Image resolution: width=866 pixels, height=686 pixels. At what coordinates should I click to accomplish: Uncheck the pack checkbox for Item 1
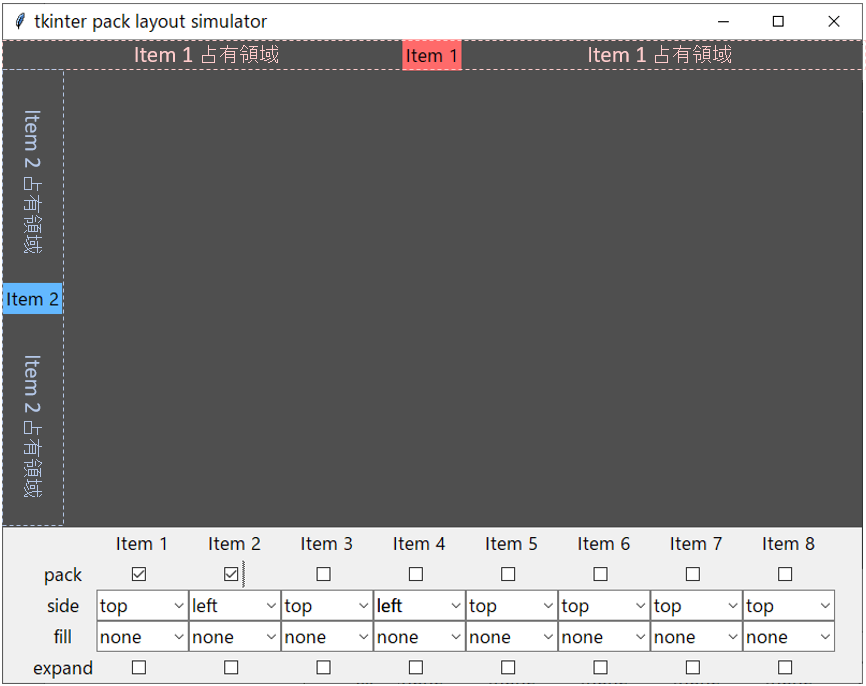tap(139, 574)
